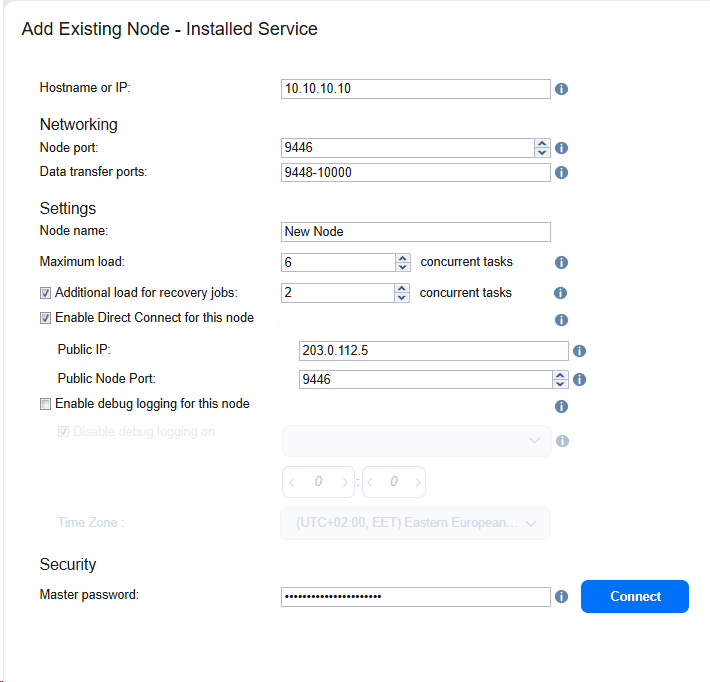Click info icon beside Node port

[561, 148]
